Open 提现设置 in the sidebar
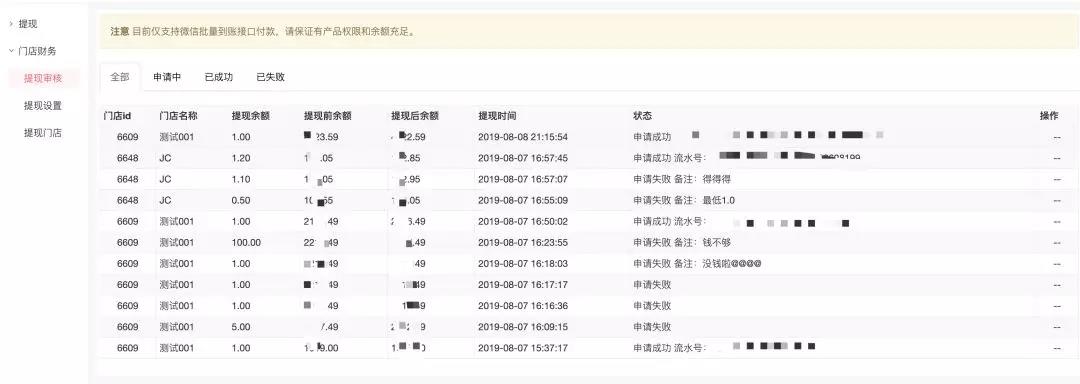The width and height of the screenshot is (1080, 384). 43,105
